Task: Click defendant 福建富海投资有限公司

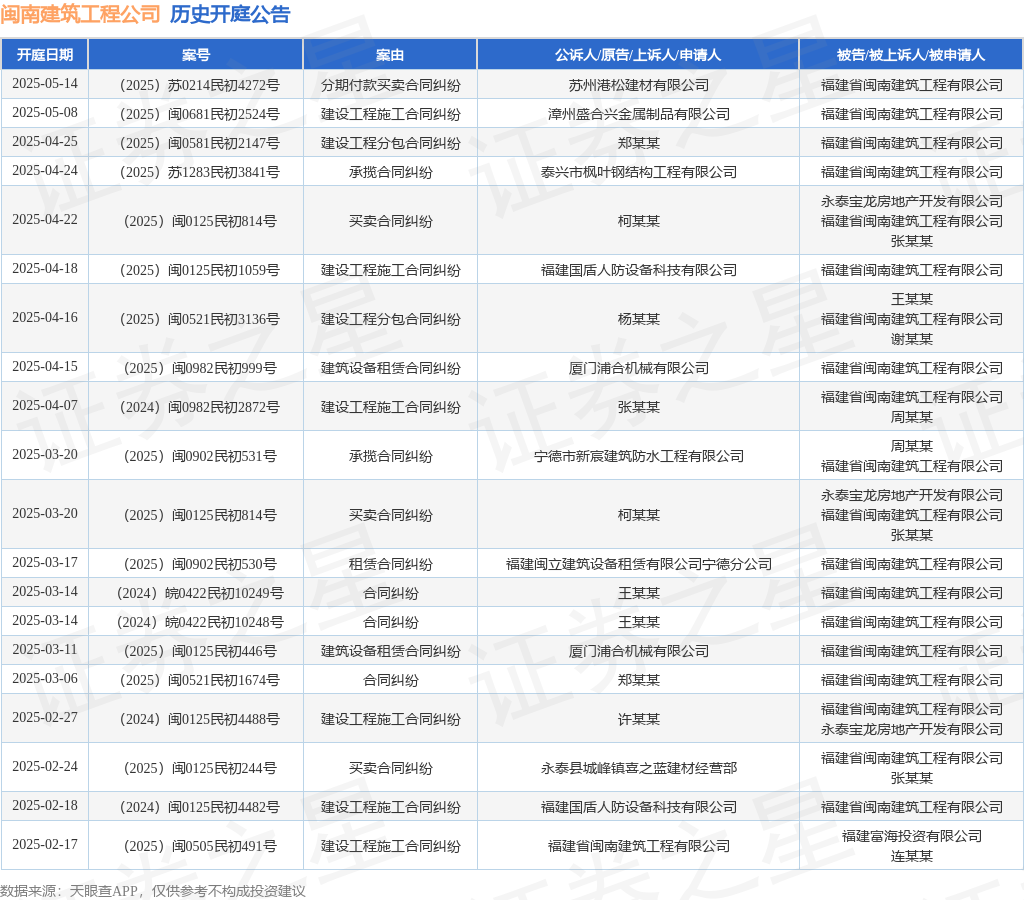Action: [912, 836]
